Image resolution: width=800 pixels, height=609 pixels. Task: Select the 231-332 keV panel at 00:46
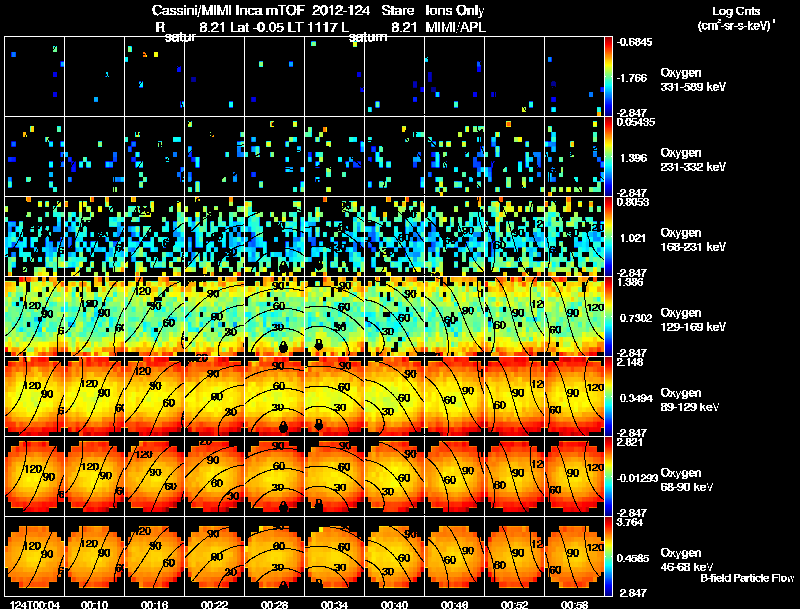click(454, 157)
